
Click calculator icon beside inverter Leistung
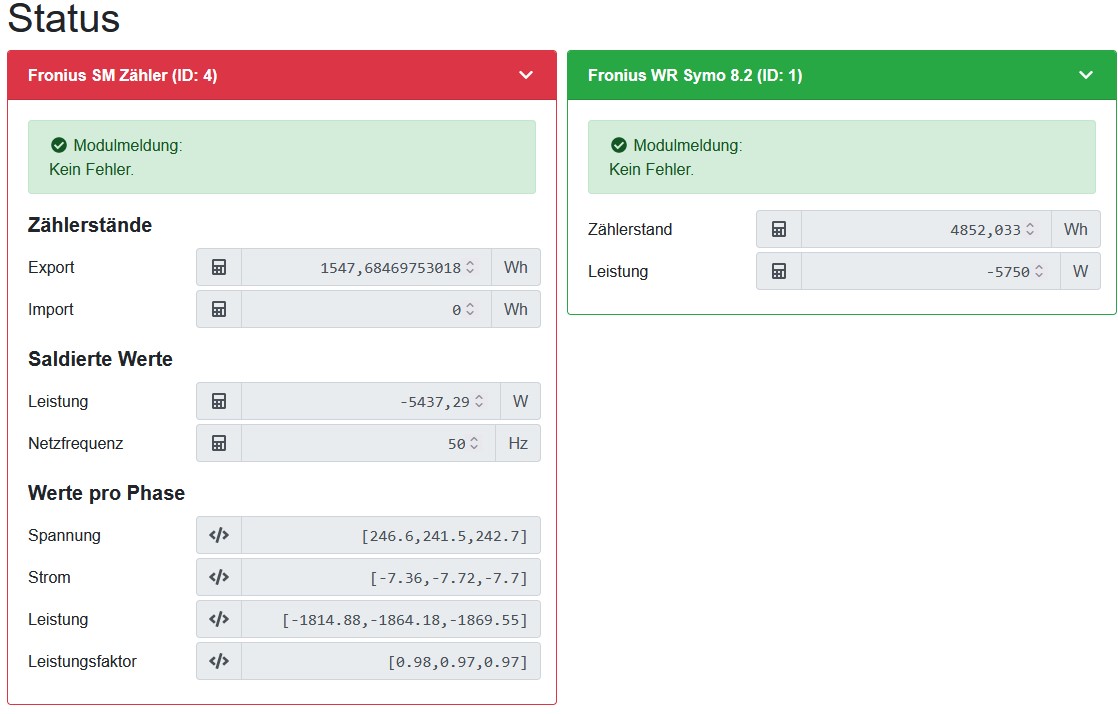779,272
